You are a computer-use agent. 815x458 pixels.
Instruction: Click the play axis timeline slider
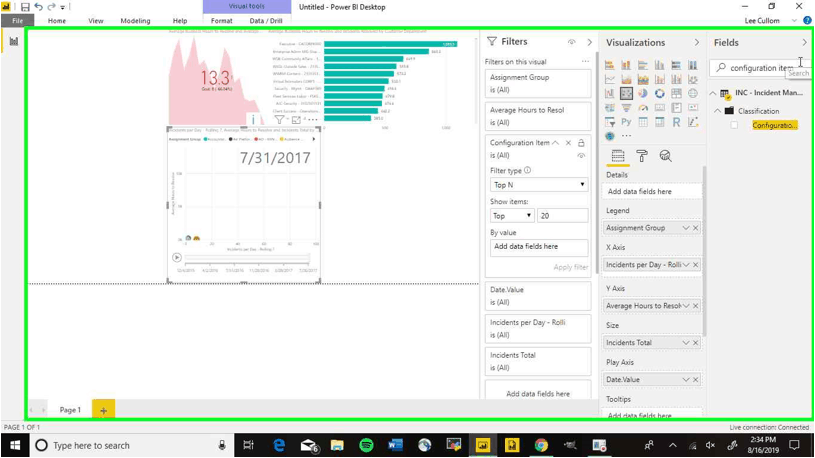(247, 257)
